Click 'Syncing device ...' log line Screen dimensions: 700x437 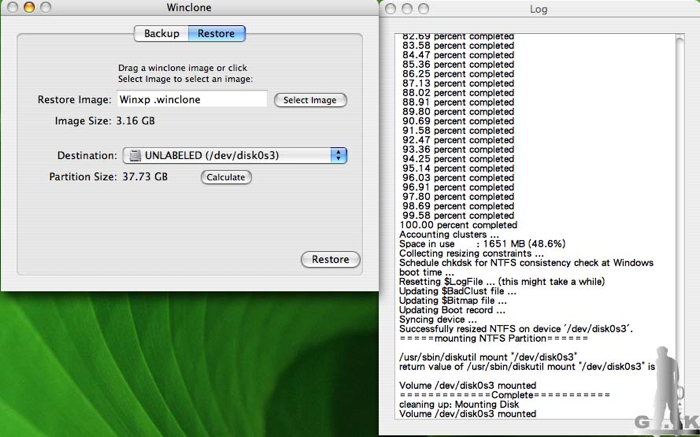[438, 320]
